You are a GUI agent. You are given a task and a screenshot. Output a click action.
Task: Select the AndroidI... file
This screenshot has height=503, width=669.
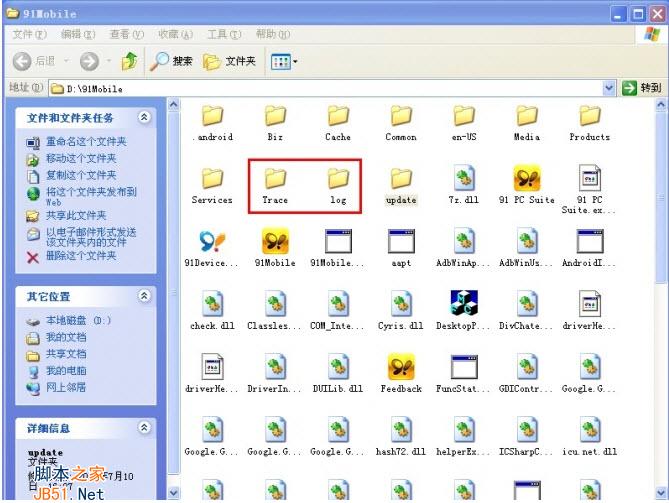[x=589, y=248]
